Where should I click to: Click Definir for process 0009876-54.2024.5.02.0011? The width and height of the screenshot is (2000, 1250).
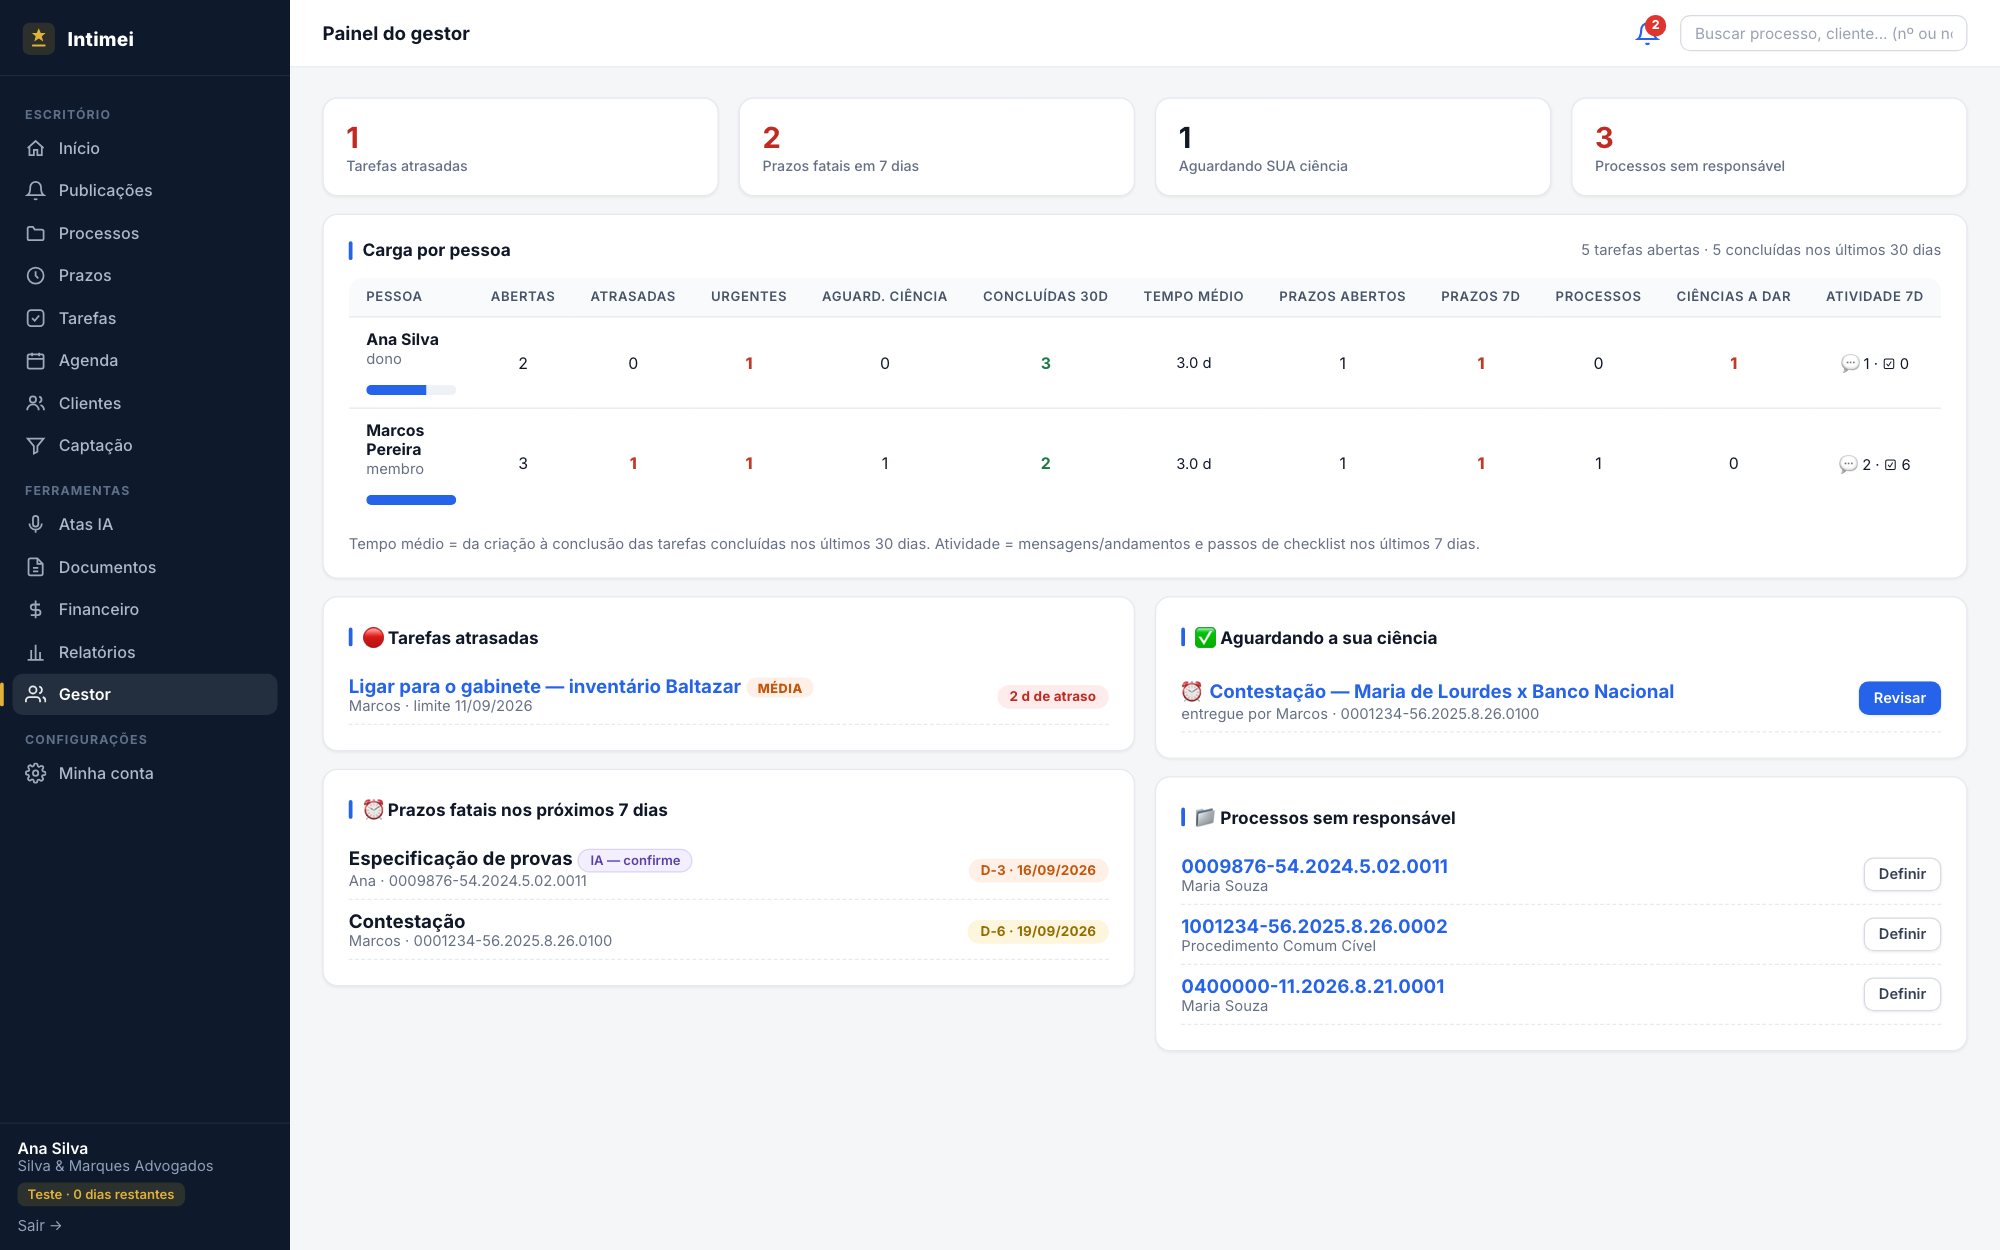1901,874
